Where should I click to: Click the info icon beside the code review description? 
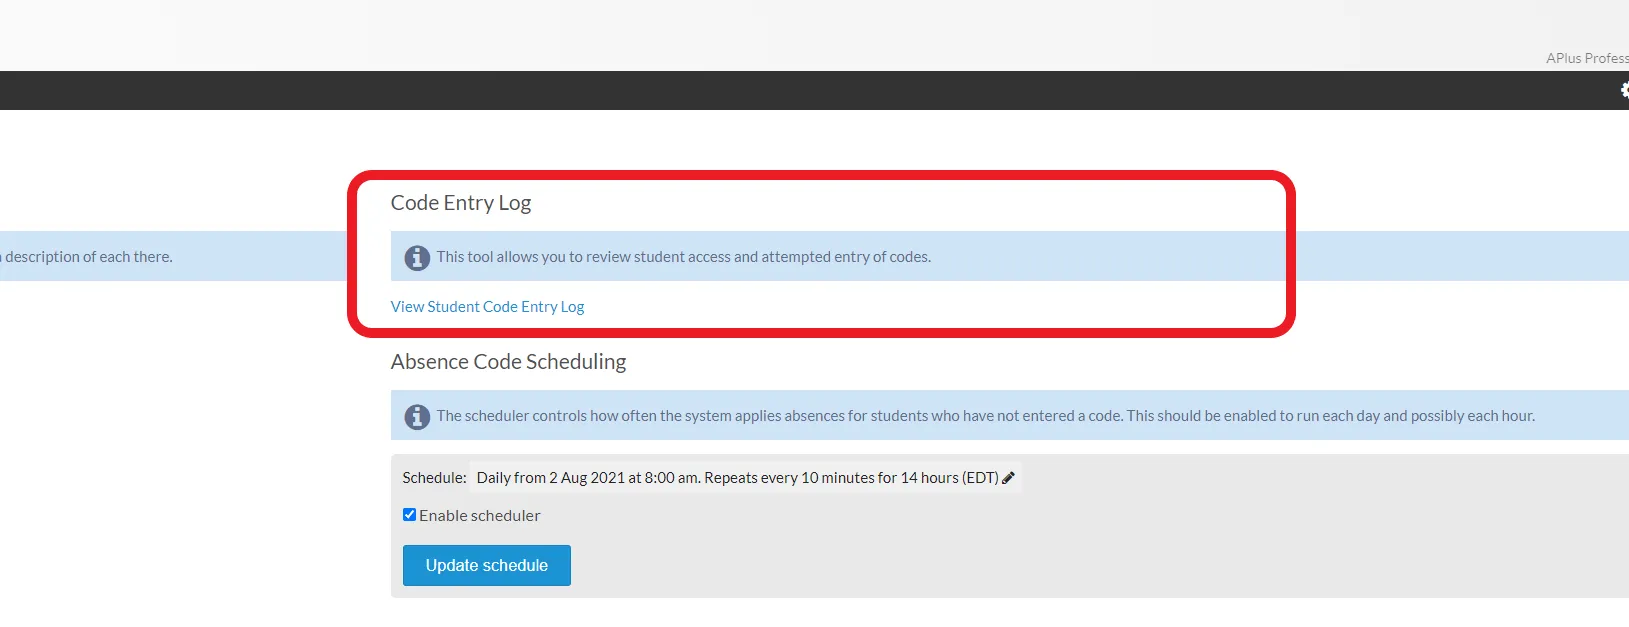tap(417, 258)
